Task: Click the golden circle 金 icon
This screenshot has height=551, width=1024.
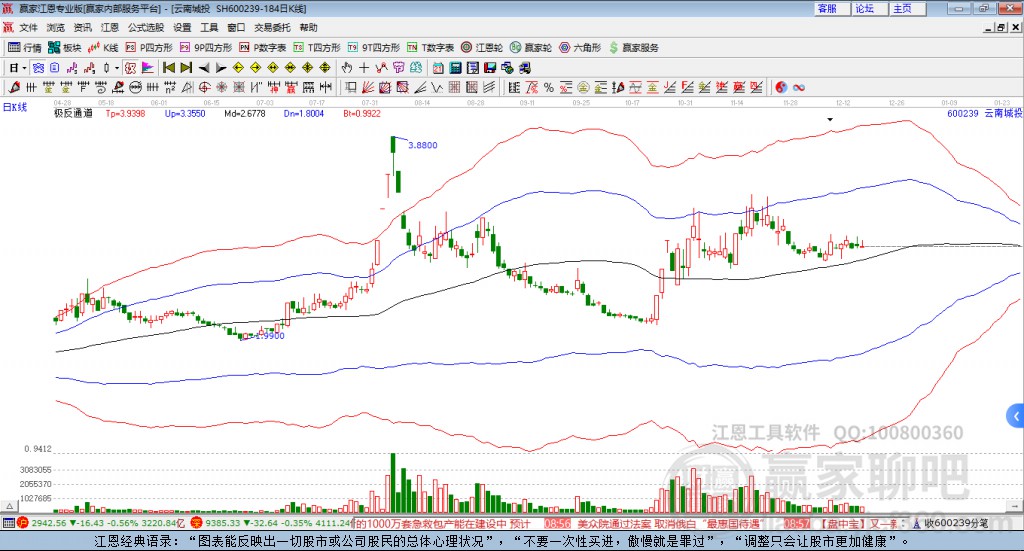Action: click(x=583, y=87)
